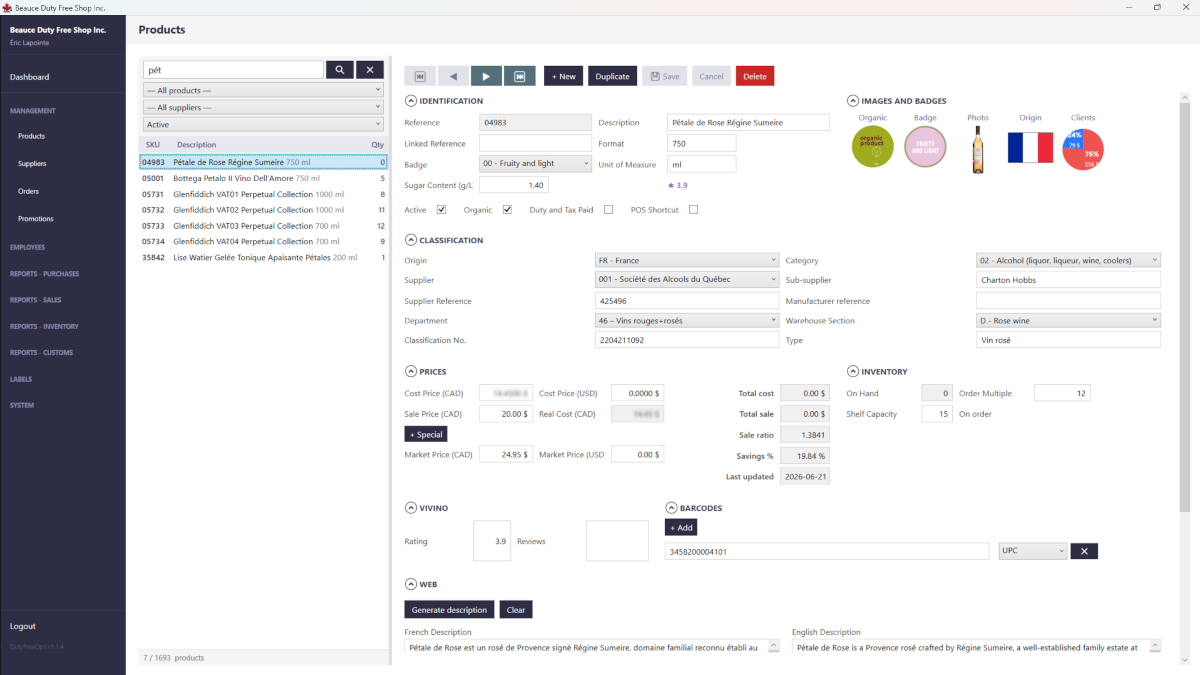1200x675 pixels.
Task: Click the Sale Price (CAD) field
Action: 506,414
